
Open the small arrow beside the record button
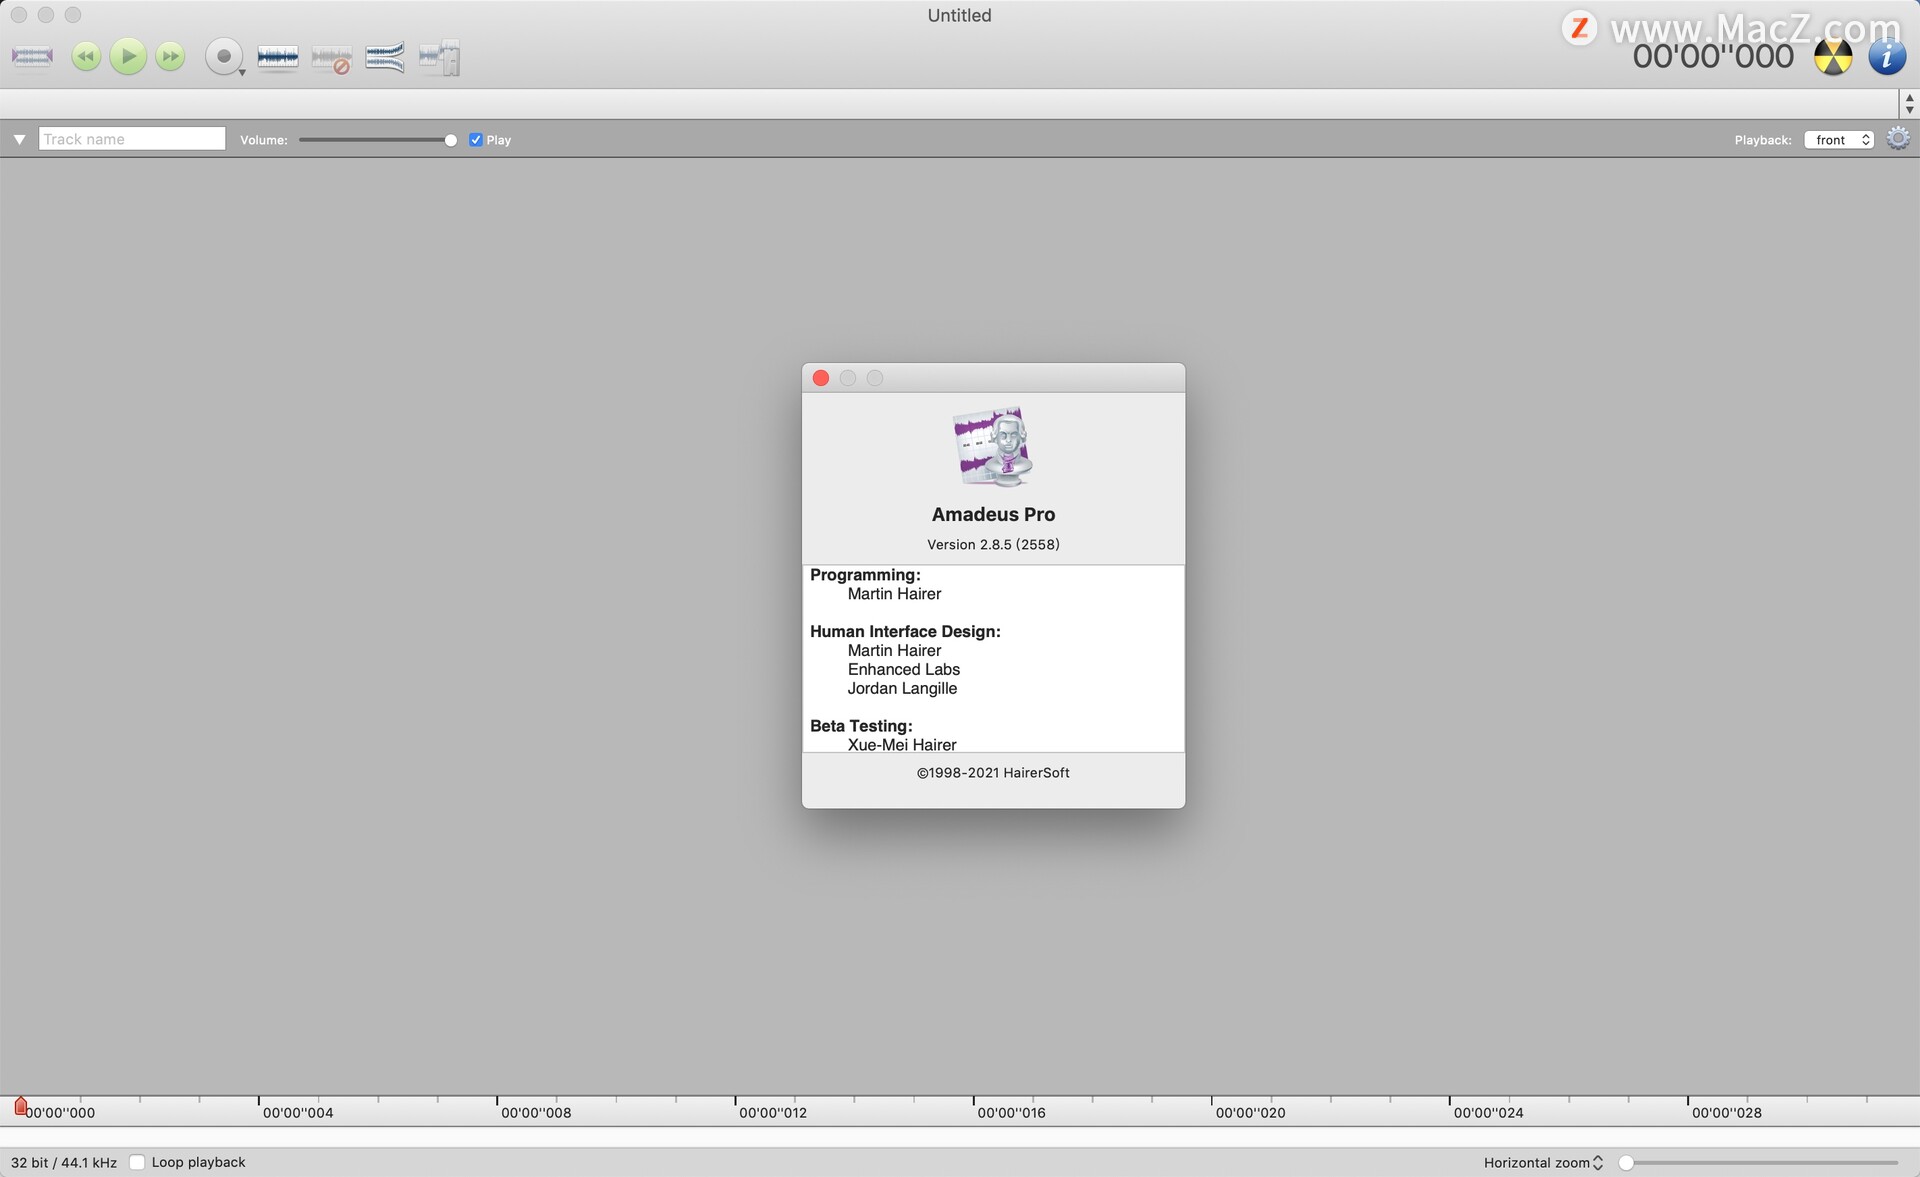point(242,73)
